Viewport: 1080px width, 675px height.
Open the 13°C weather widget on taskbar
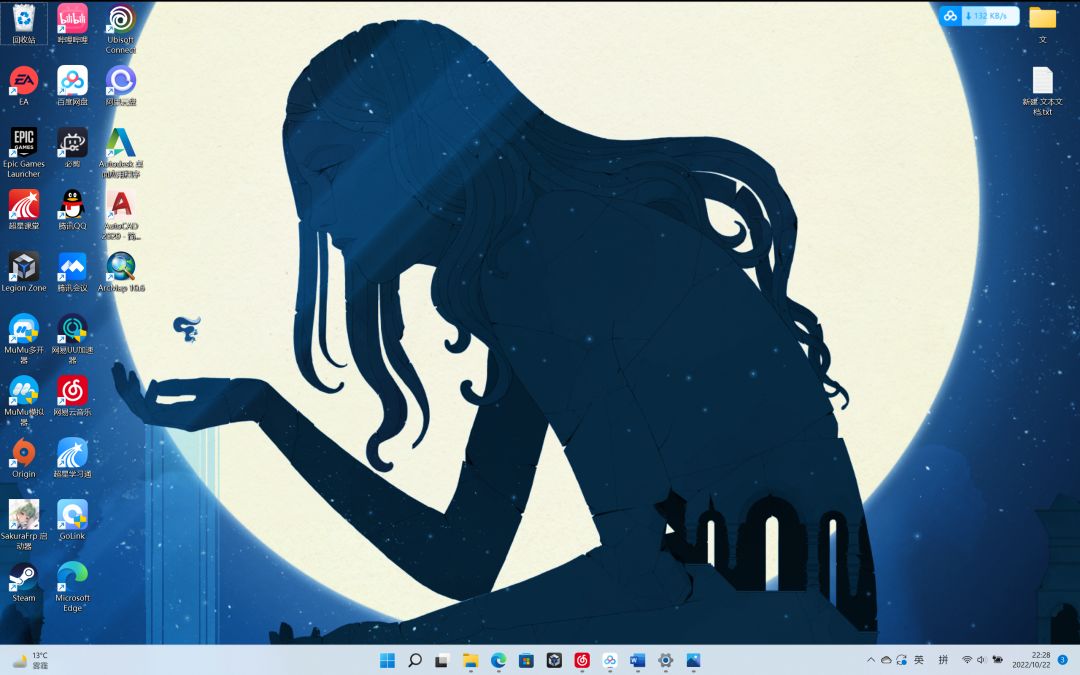point(30,661)
